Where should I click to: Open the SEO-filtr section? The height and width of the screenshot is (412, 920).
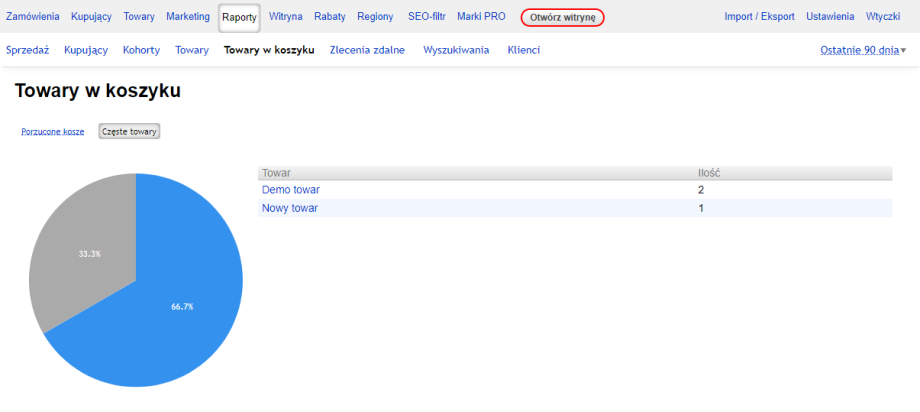426,17
